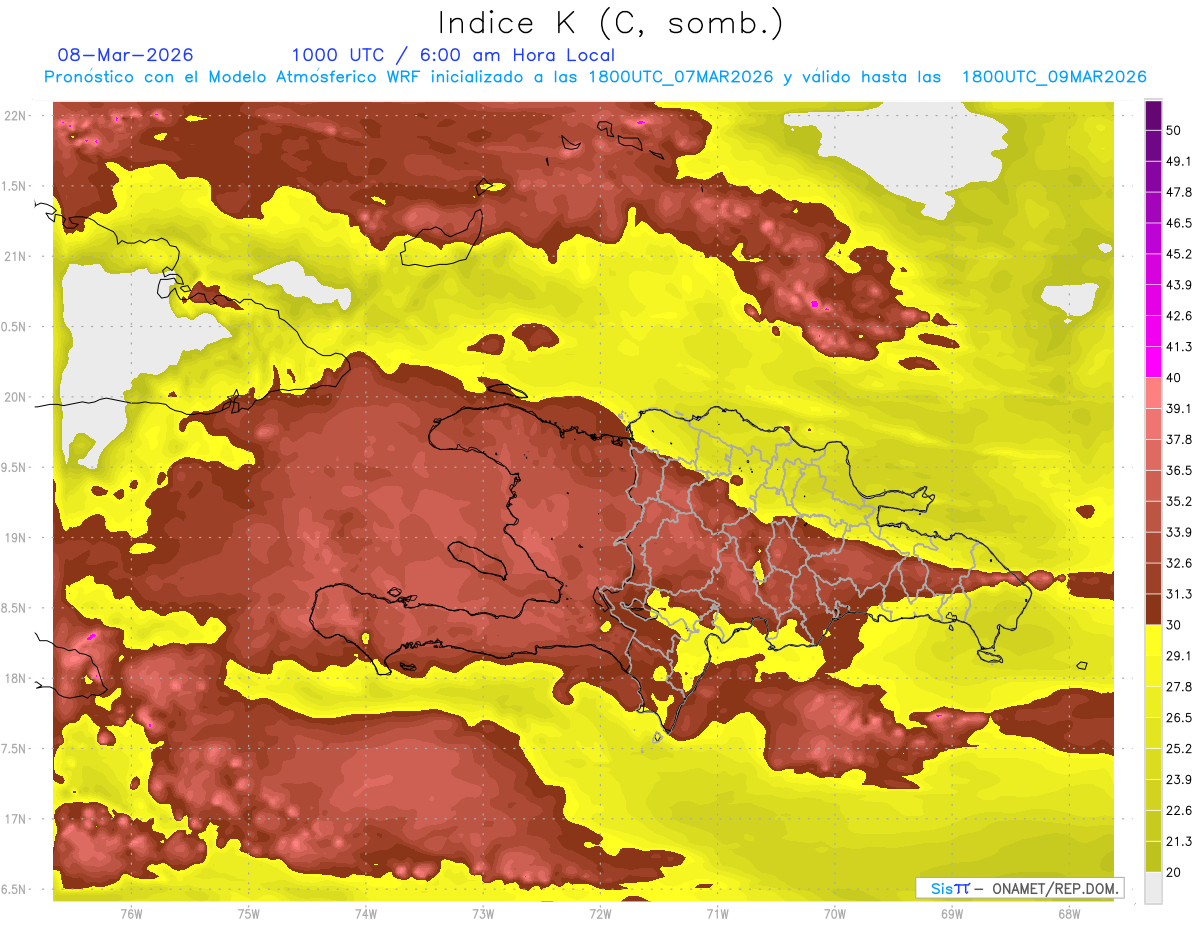
Task: Click the gray swatch below 20 on colorbar
Action: coord(1153,888)
